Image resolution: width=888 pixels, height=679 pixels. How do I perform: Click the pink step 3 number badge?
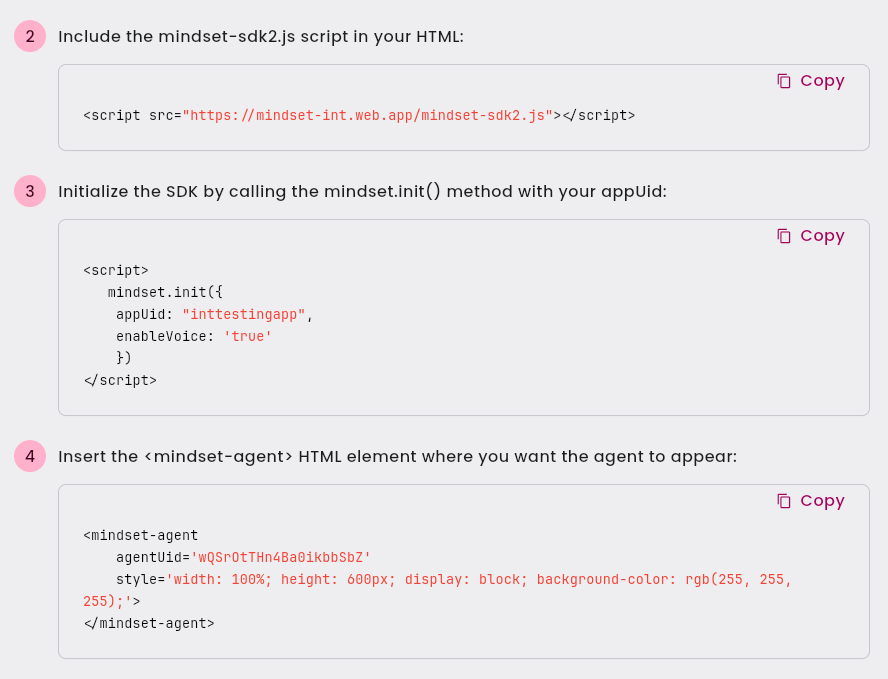point(30,191)
